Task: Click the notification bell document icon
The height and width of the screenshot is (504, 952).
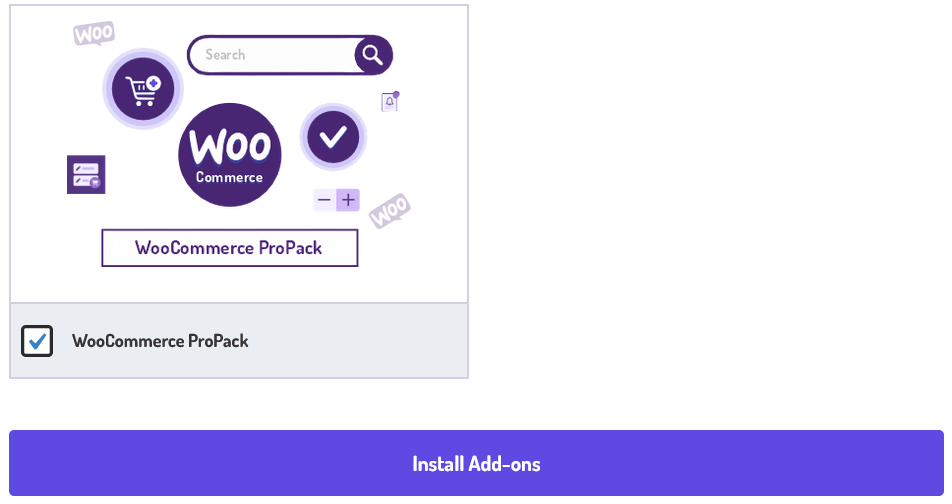Action: [390, 101]
